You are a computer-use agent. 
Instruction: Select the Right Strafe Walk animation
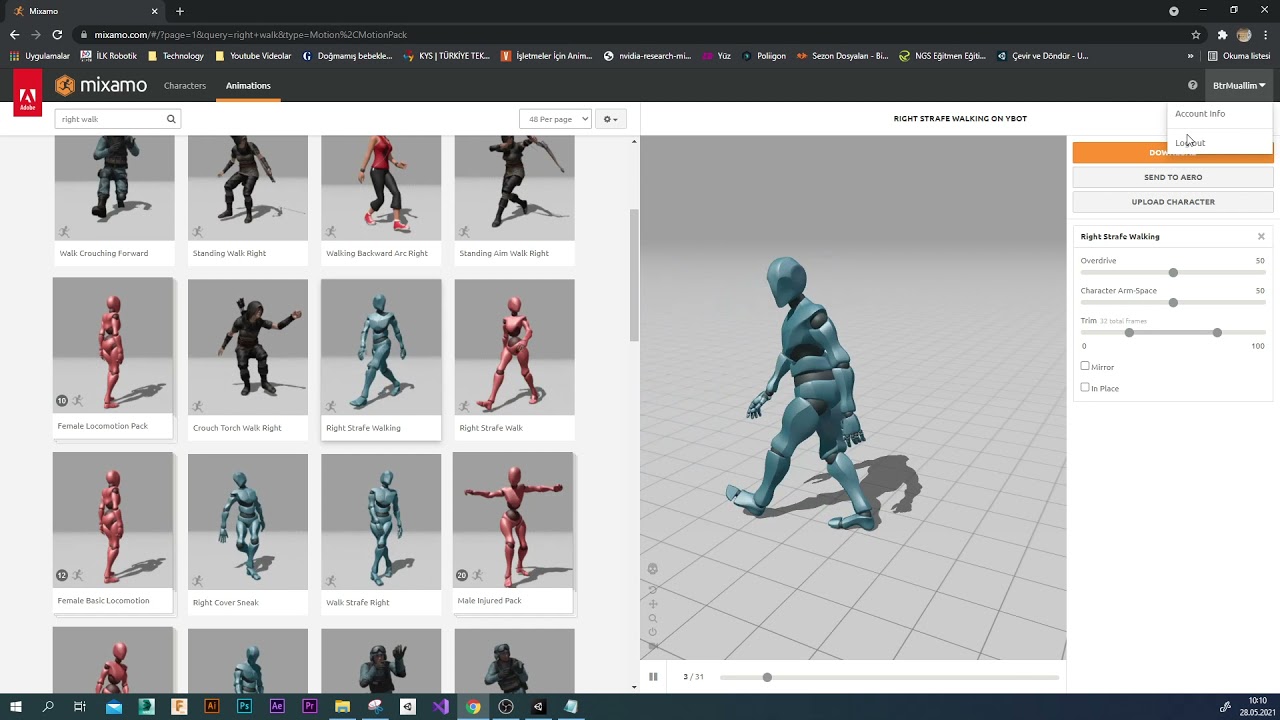[514, 359]
